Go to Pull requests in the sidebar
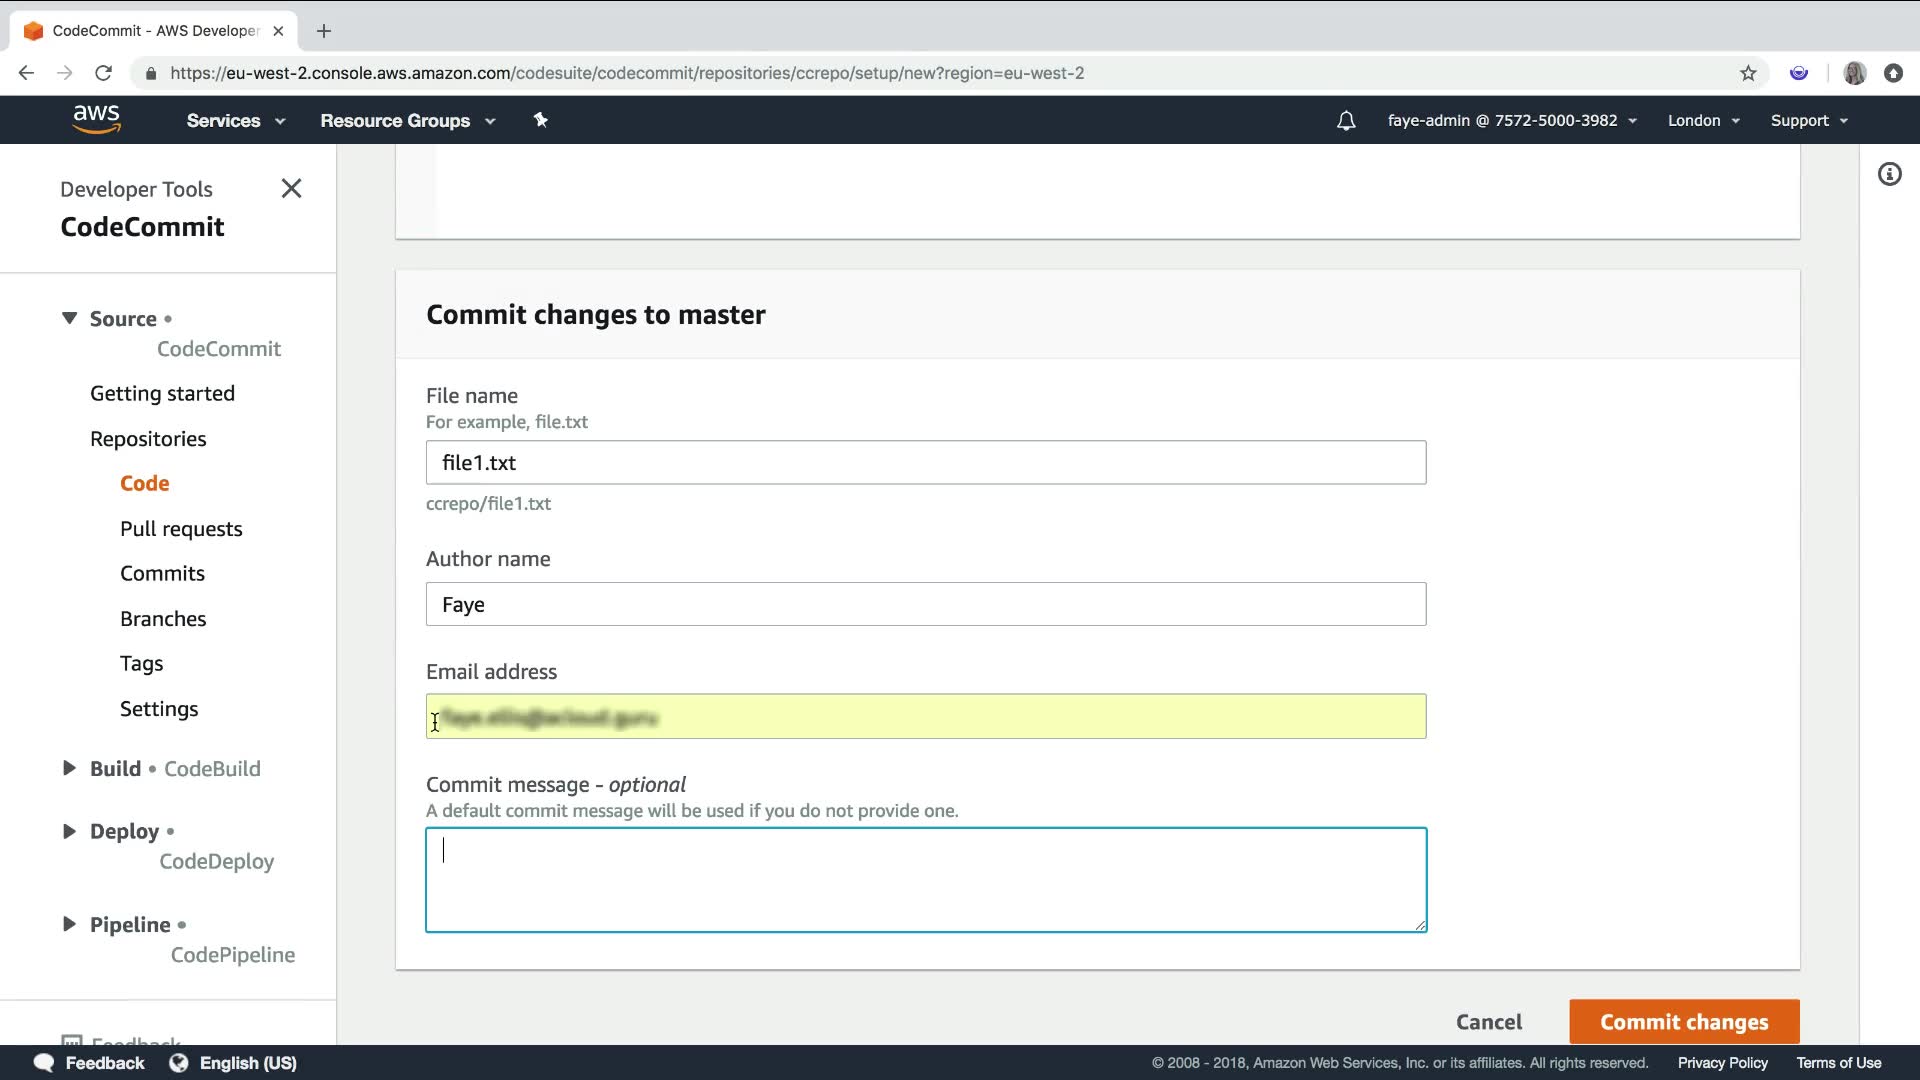The width and height of the screenshot is (1920, 1080). (x=181, y=528)
